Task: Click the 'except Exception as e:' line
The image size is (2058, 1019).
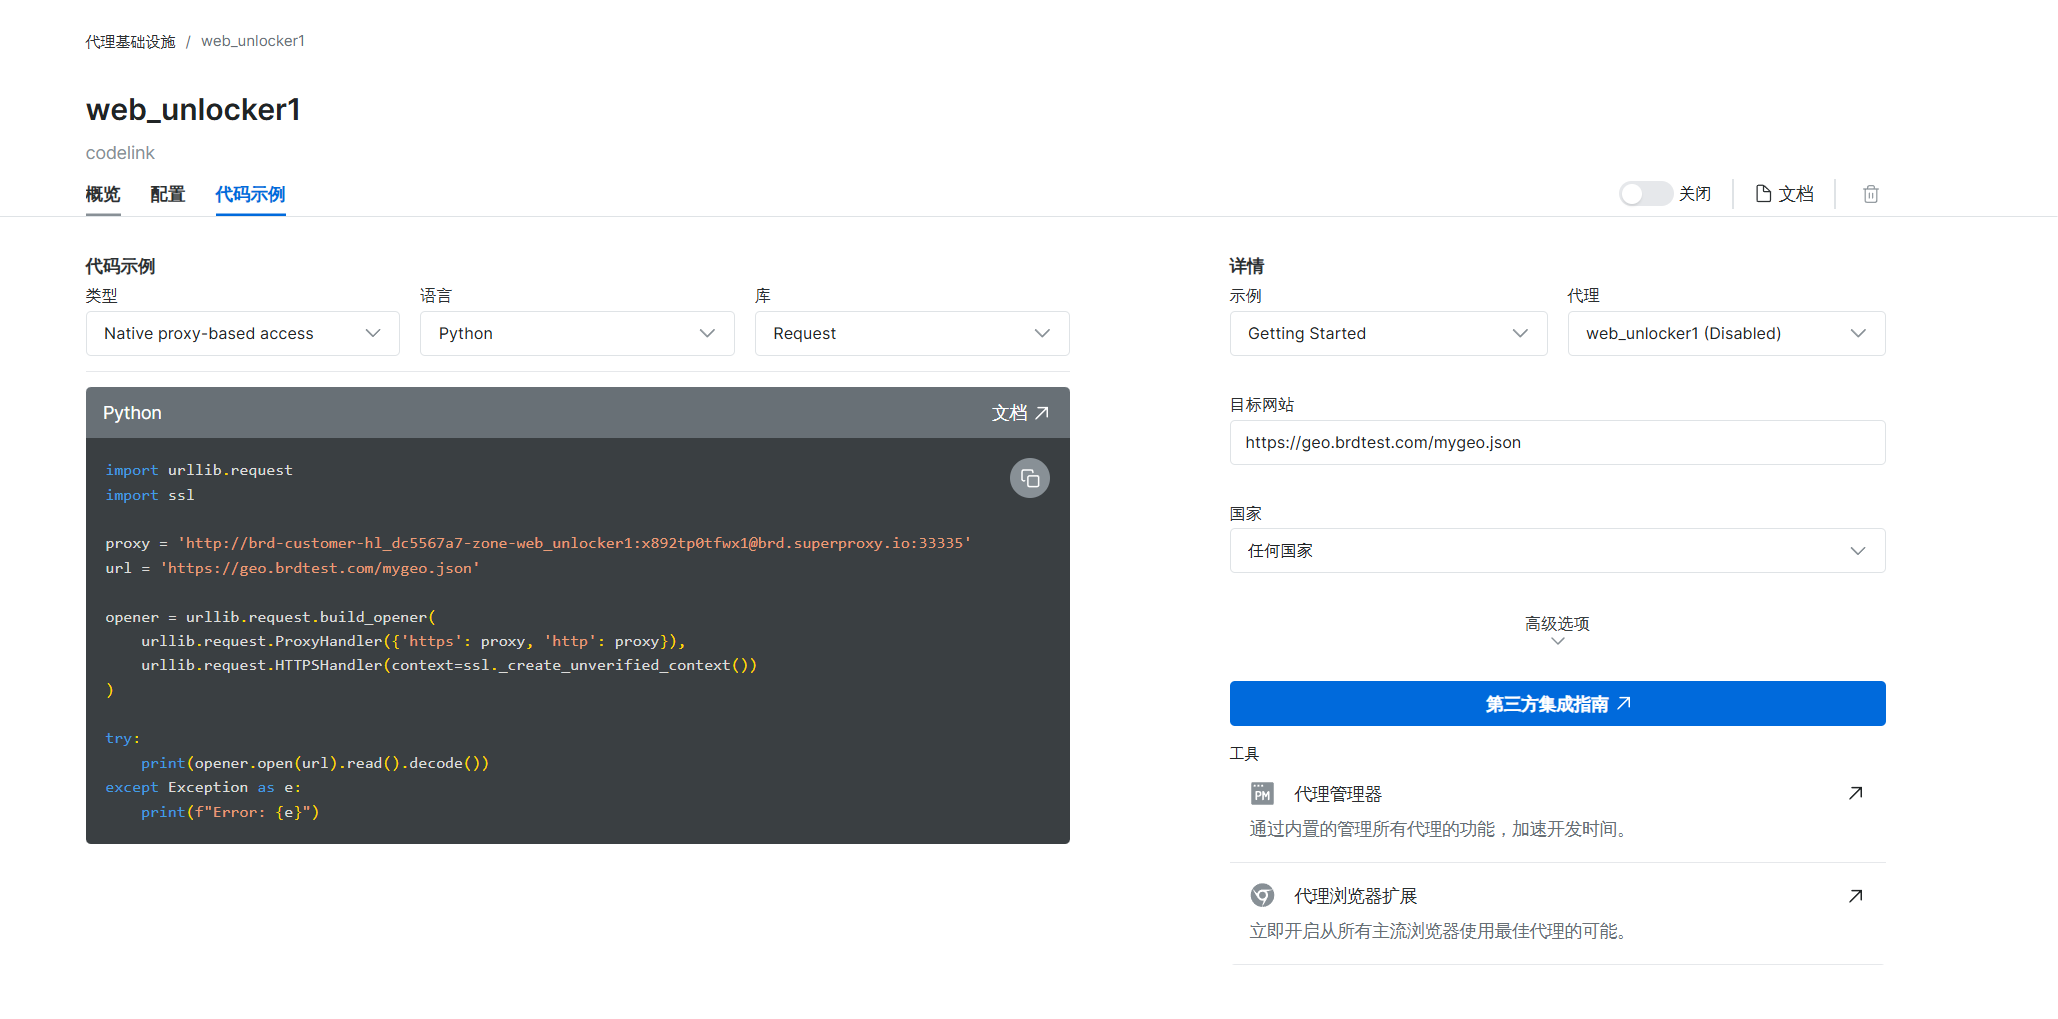Action: [203, 787]
